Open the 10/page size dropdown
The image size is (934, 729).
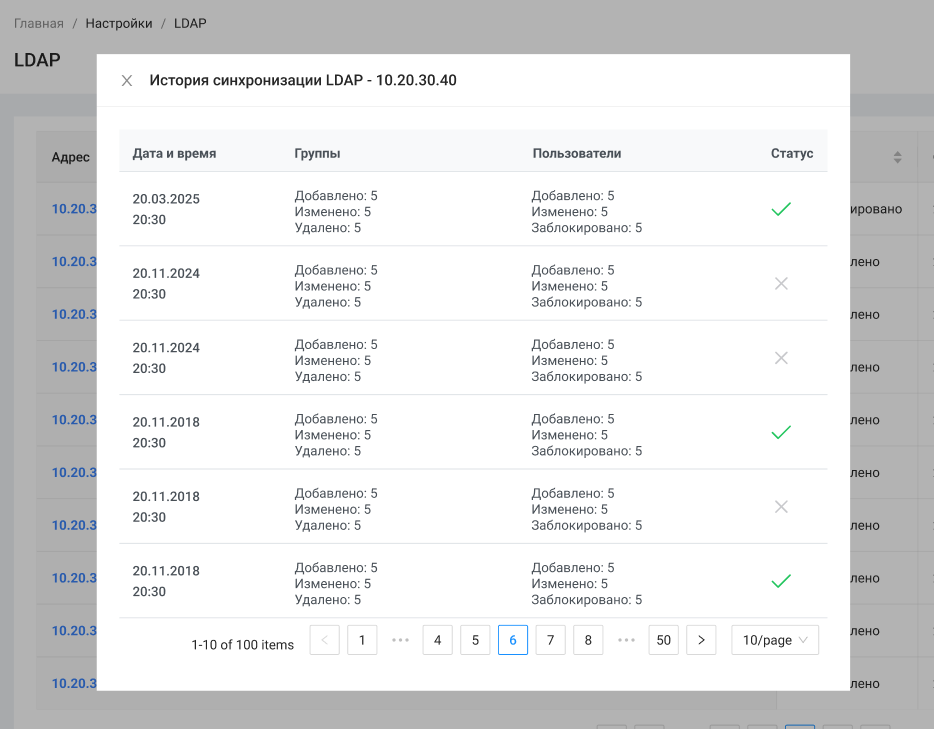click(x=775, y=640)
